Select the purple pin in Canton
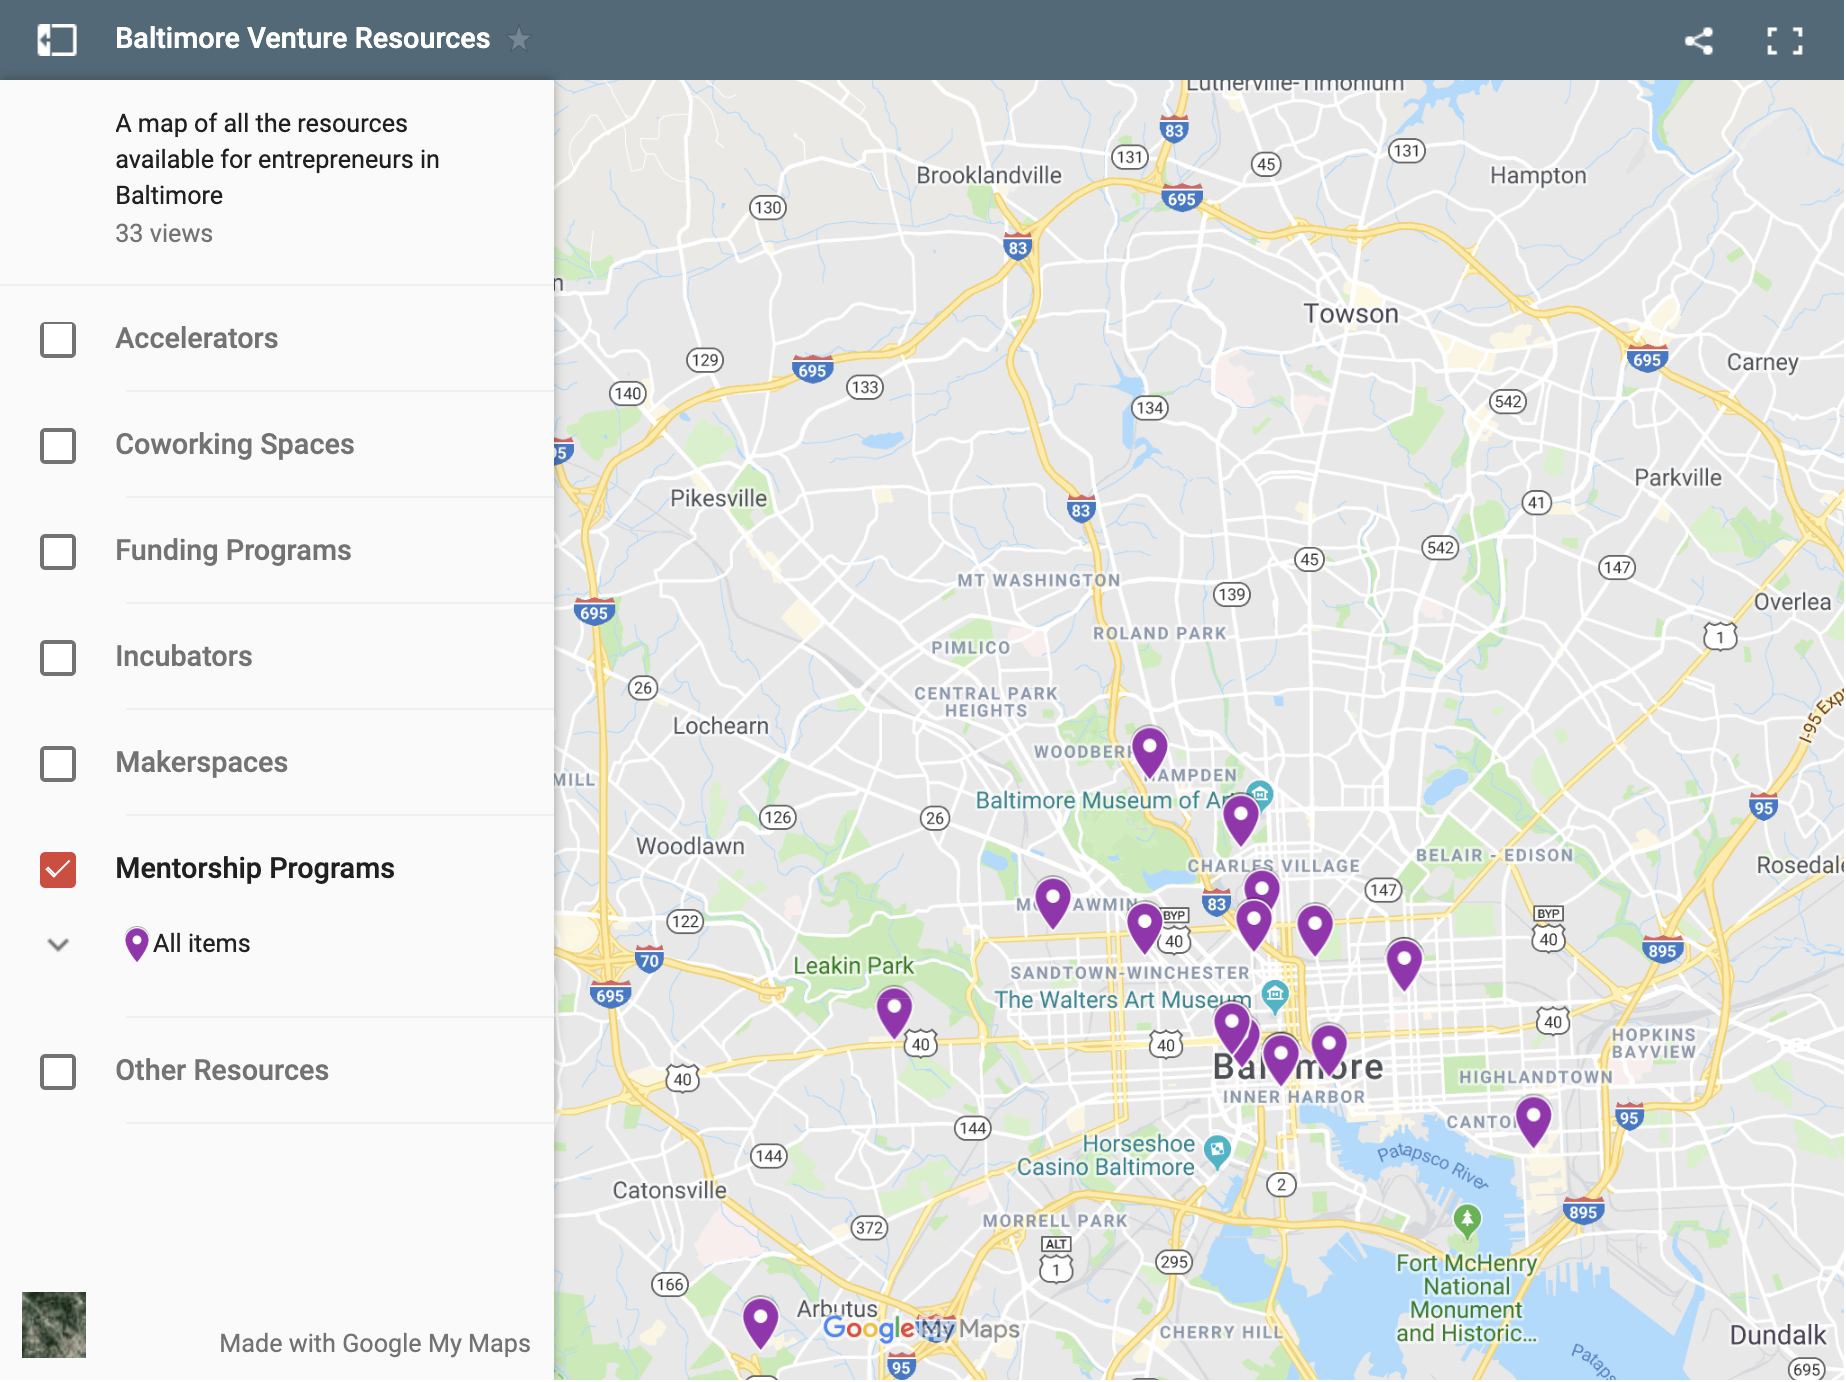 coord(1533,1121)
